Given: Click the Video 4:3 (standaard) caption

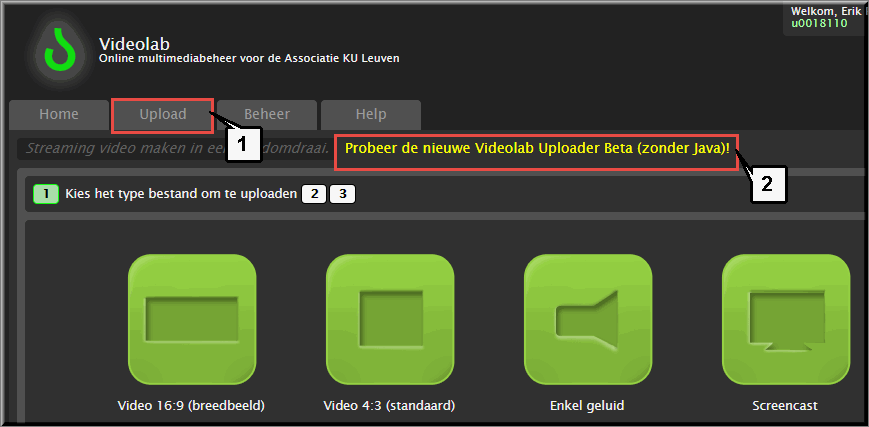Looking at the screenshot, I should pyautogui.click(x=389, y=405).
